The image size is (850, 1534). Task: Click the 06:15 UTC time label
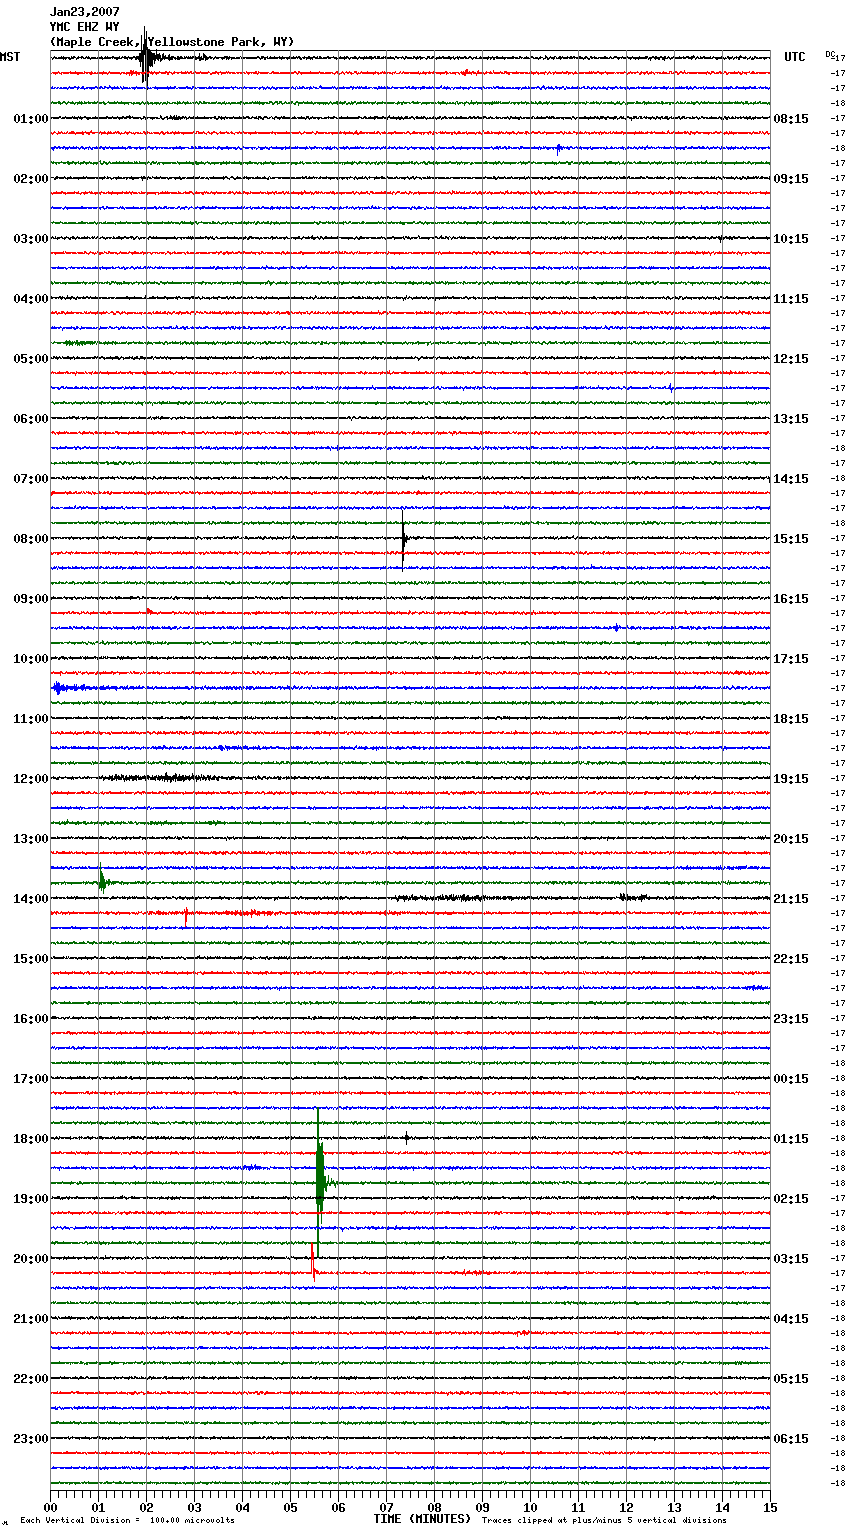(x=791, y=1439)
